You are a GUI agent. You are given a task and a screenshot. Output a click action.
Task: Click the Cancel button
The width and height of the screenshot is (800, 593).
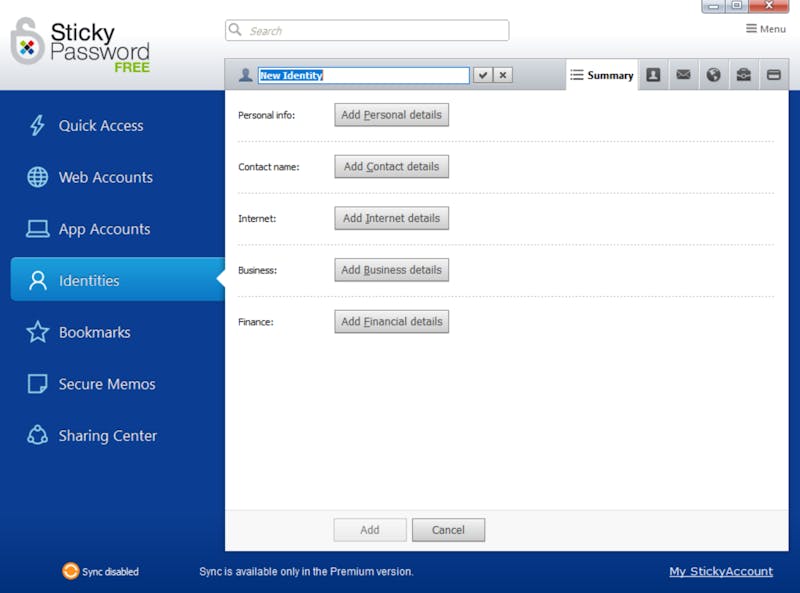448,530
